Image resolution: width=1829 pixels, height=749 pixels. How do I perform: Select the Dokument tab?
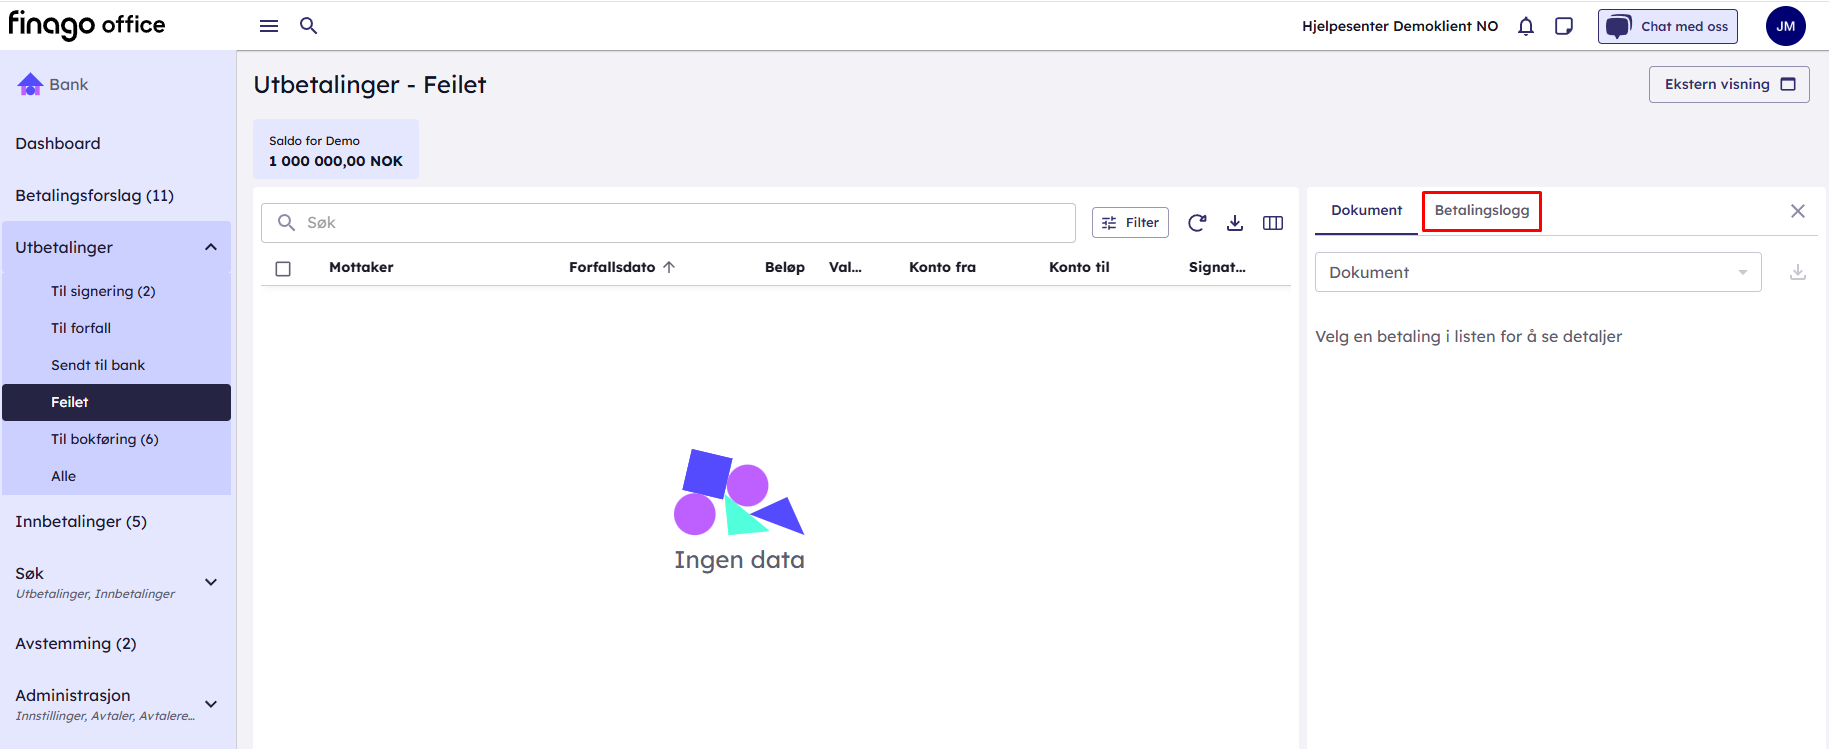coord(1366,211)
